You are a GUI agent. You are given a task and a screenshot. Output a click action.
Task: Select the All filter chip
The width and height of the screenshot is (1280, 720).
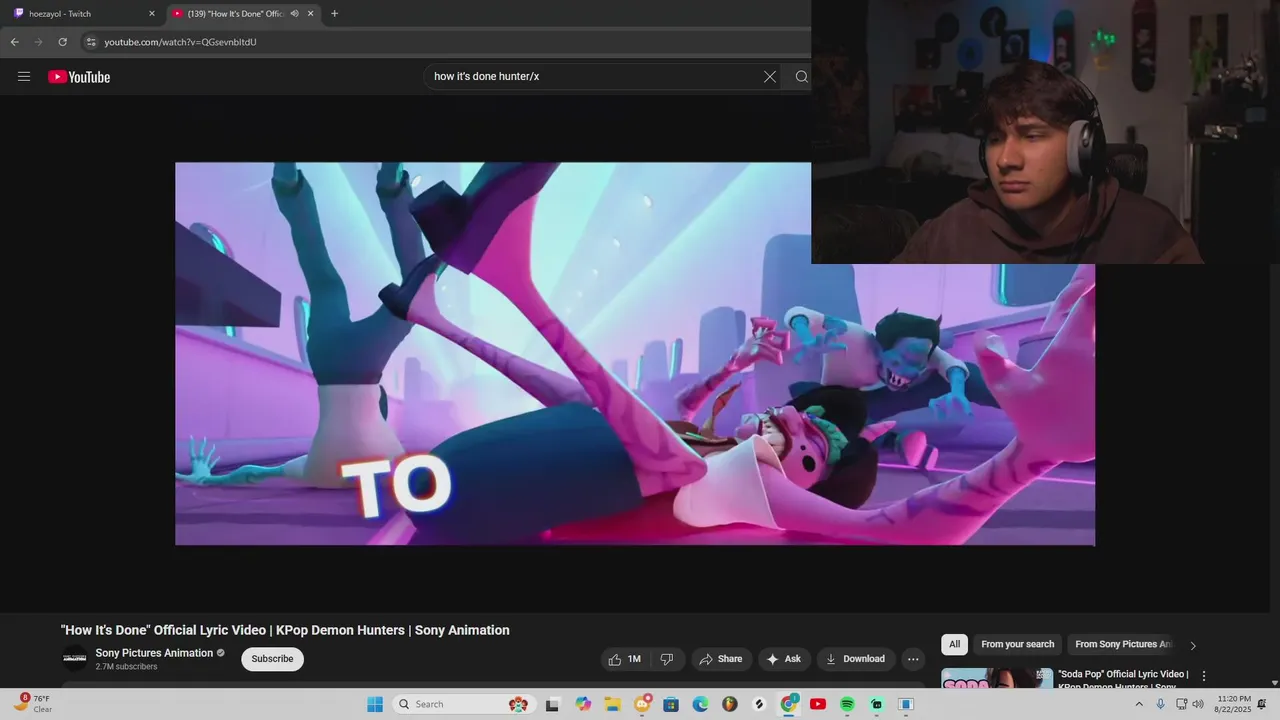[x=954, y=645]
